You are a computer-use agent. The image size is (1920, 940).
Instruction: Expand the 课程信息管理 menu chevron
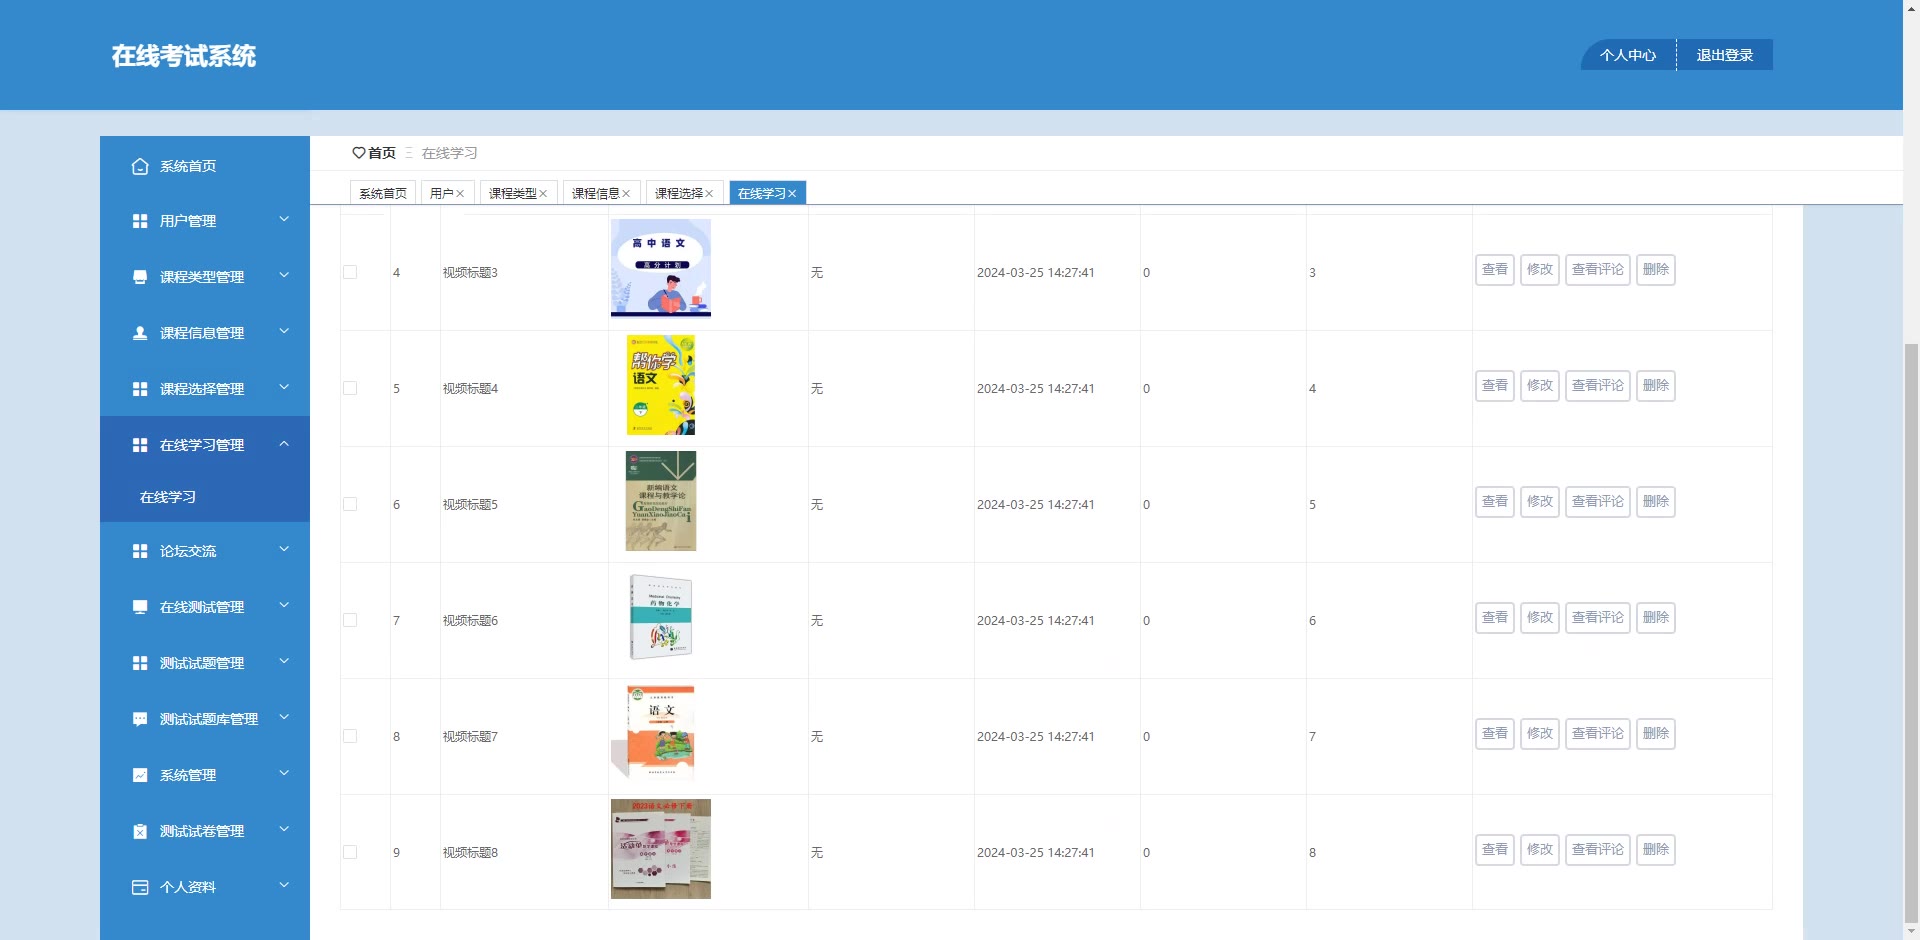click(x=284, y=331)
